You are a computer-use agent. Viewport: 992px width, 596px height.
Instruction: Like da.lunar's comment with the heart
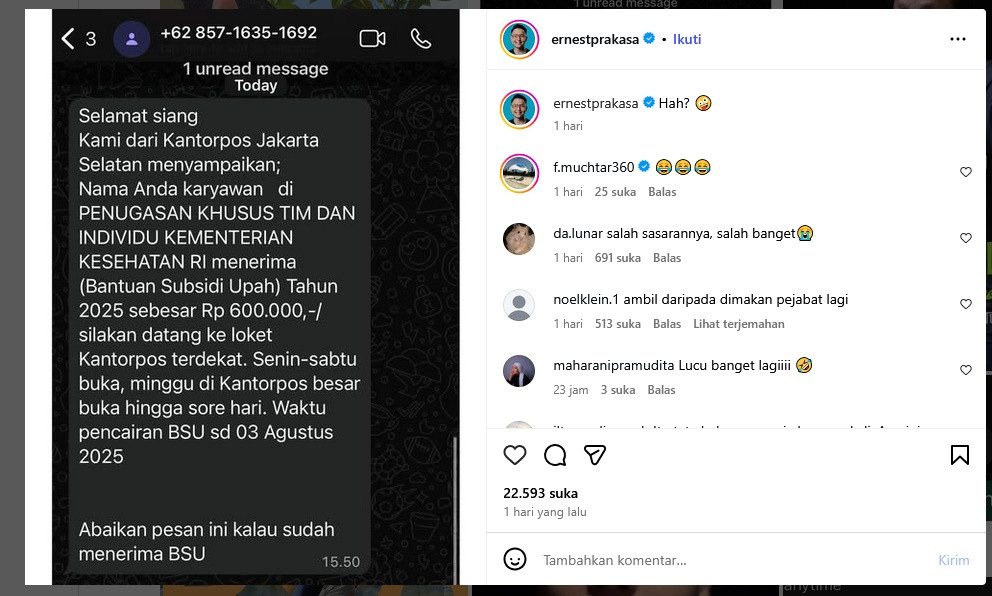(965, 238)
